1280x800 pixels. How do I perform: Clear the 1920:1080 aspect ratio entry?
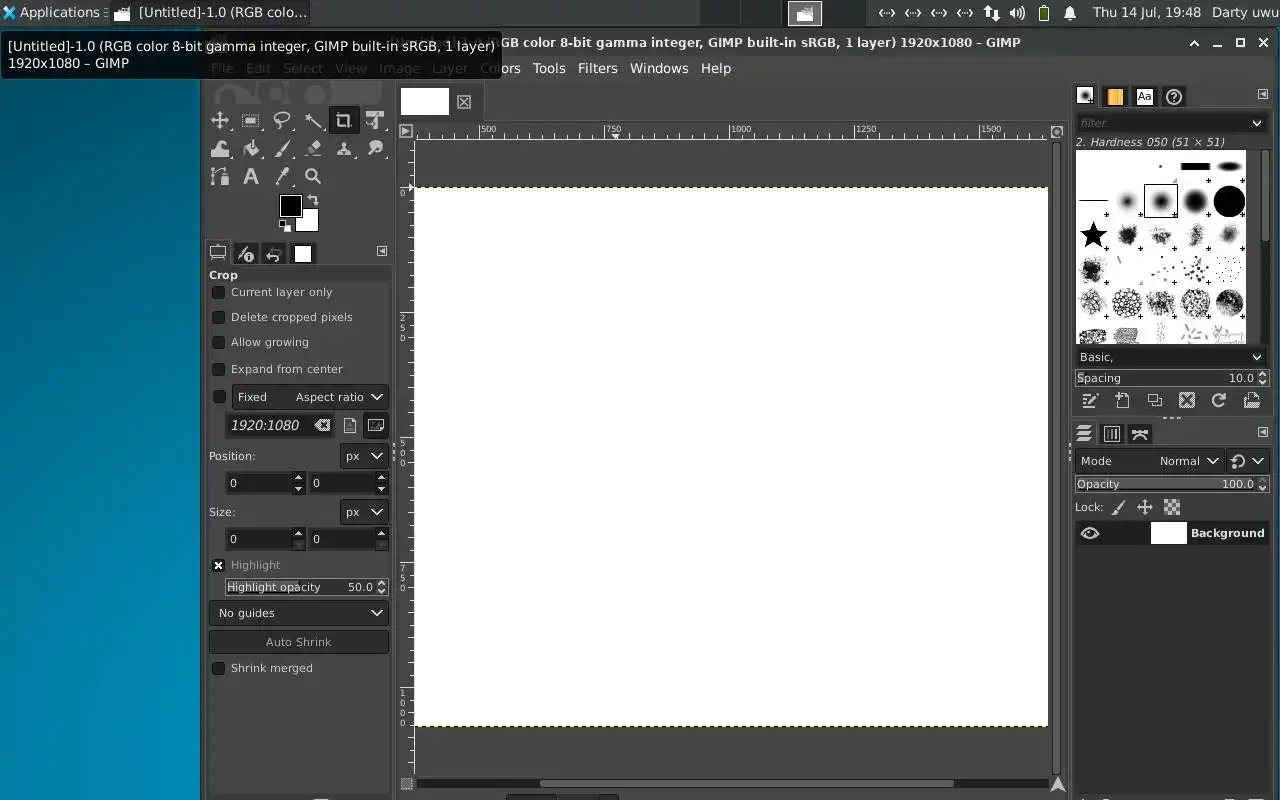[x=322, y=425]
